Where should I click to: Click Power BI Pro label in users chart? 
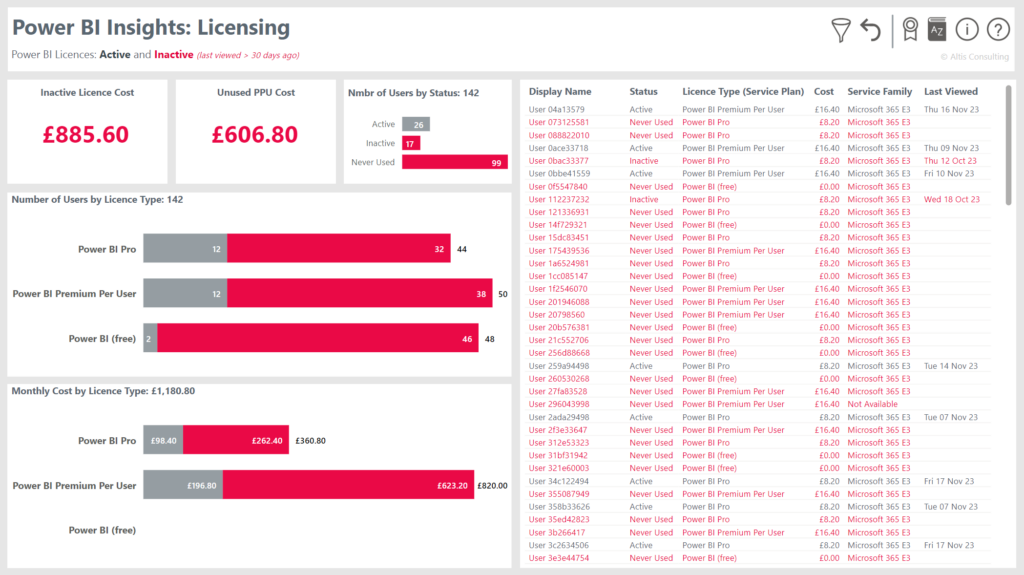(107, 249)
